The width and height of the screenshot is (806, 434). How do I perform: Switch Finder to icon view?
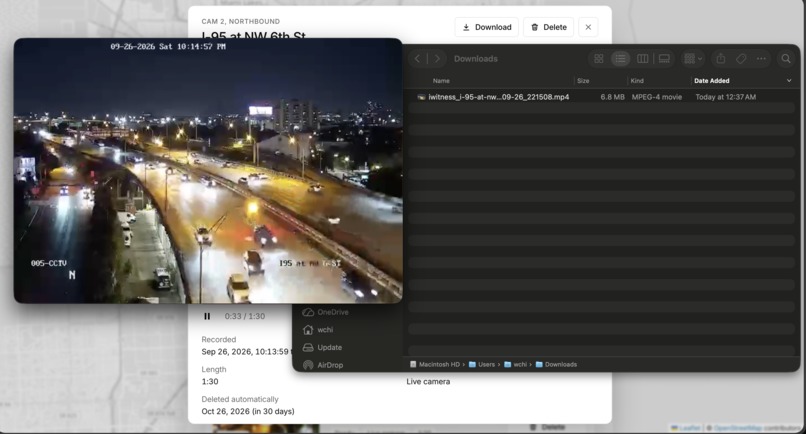pos(598,59)
